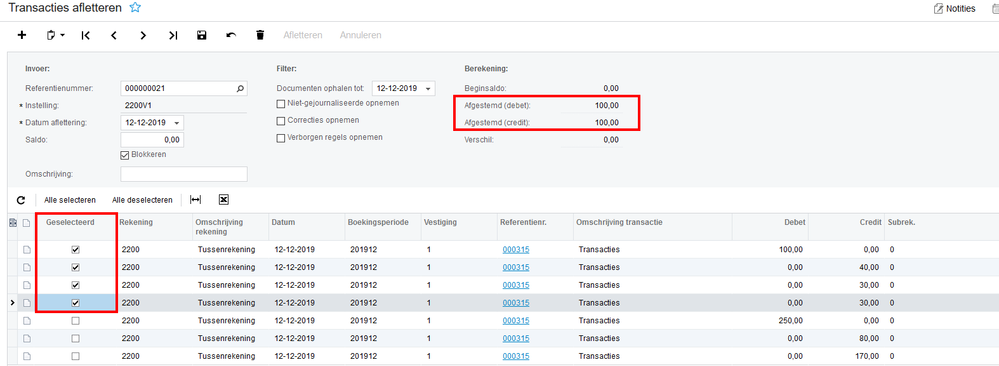Click fit columns to width icon
Screen dimensions: 999x366
196,200
